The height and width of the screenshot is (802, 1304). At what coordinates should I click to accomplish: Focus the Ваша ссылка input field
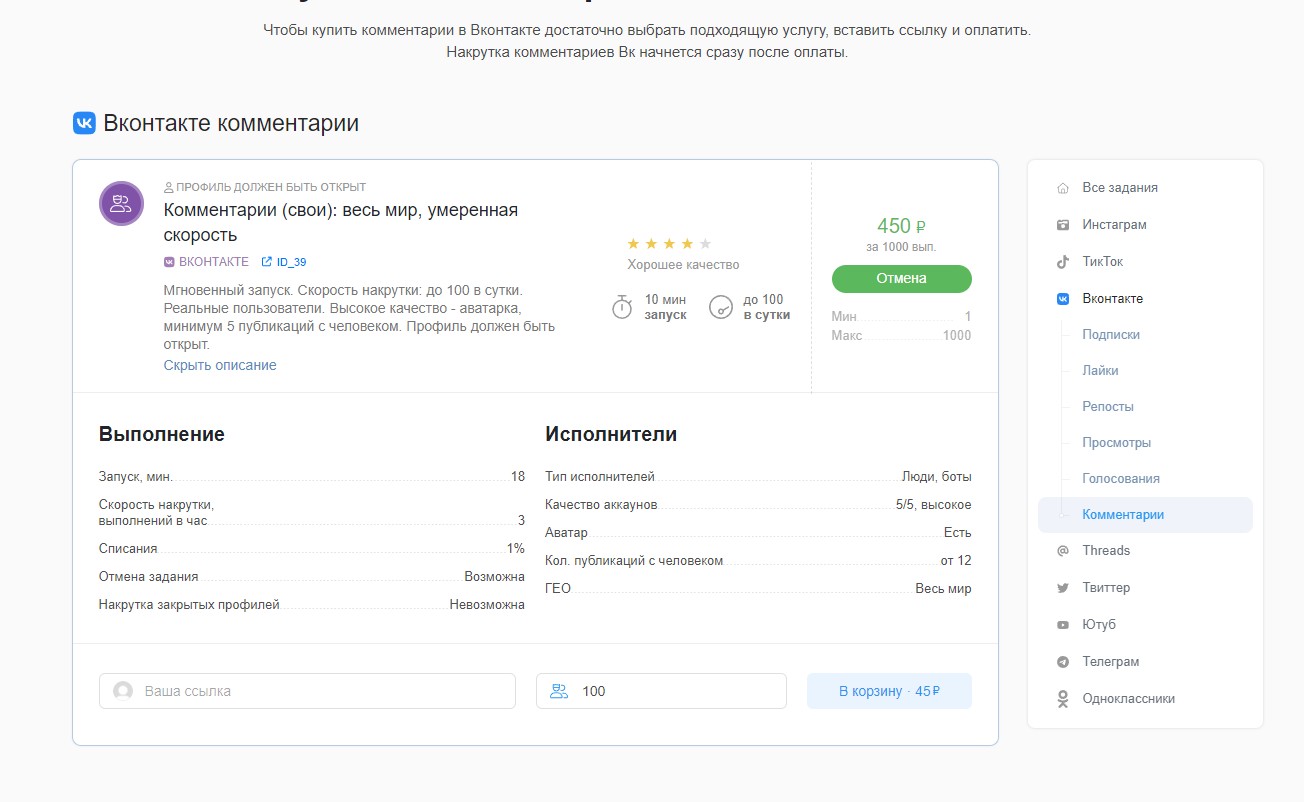(307, 691)
